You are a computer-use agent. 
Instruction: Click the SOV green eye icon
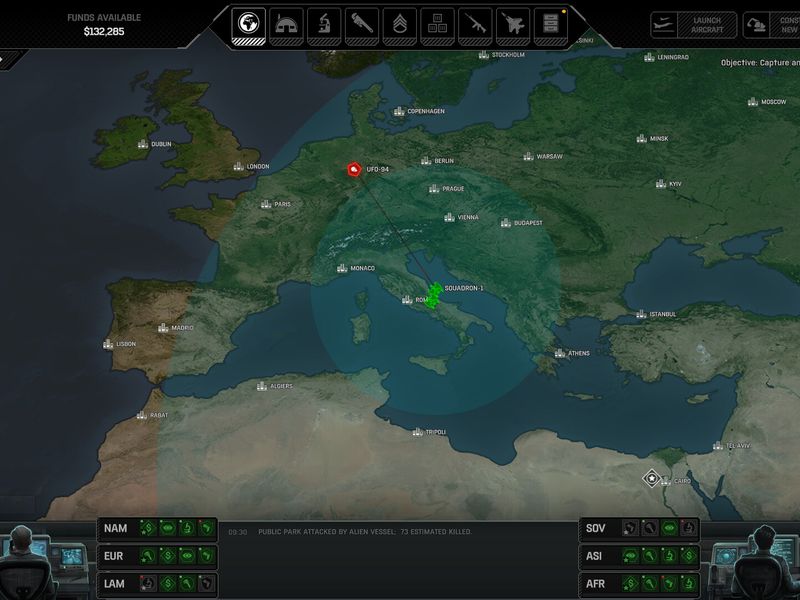click(x=669, y=528)
